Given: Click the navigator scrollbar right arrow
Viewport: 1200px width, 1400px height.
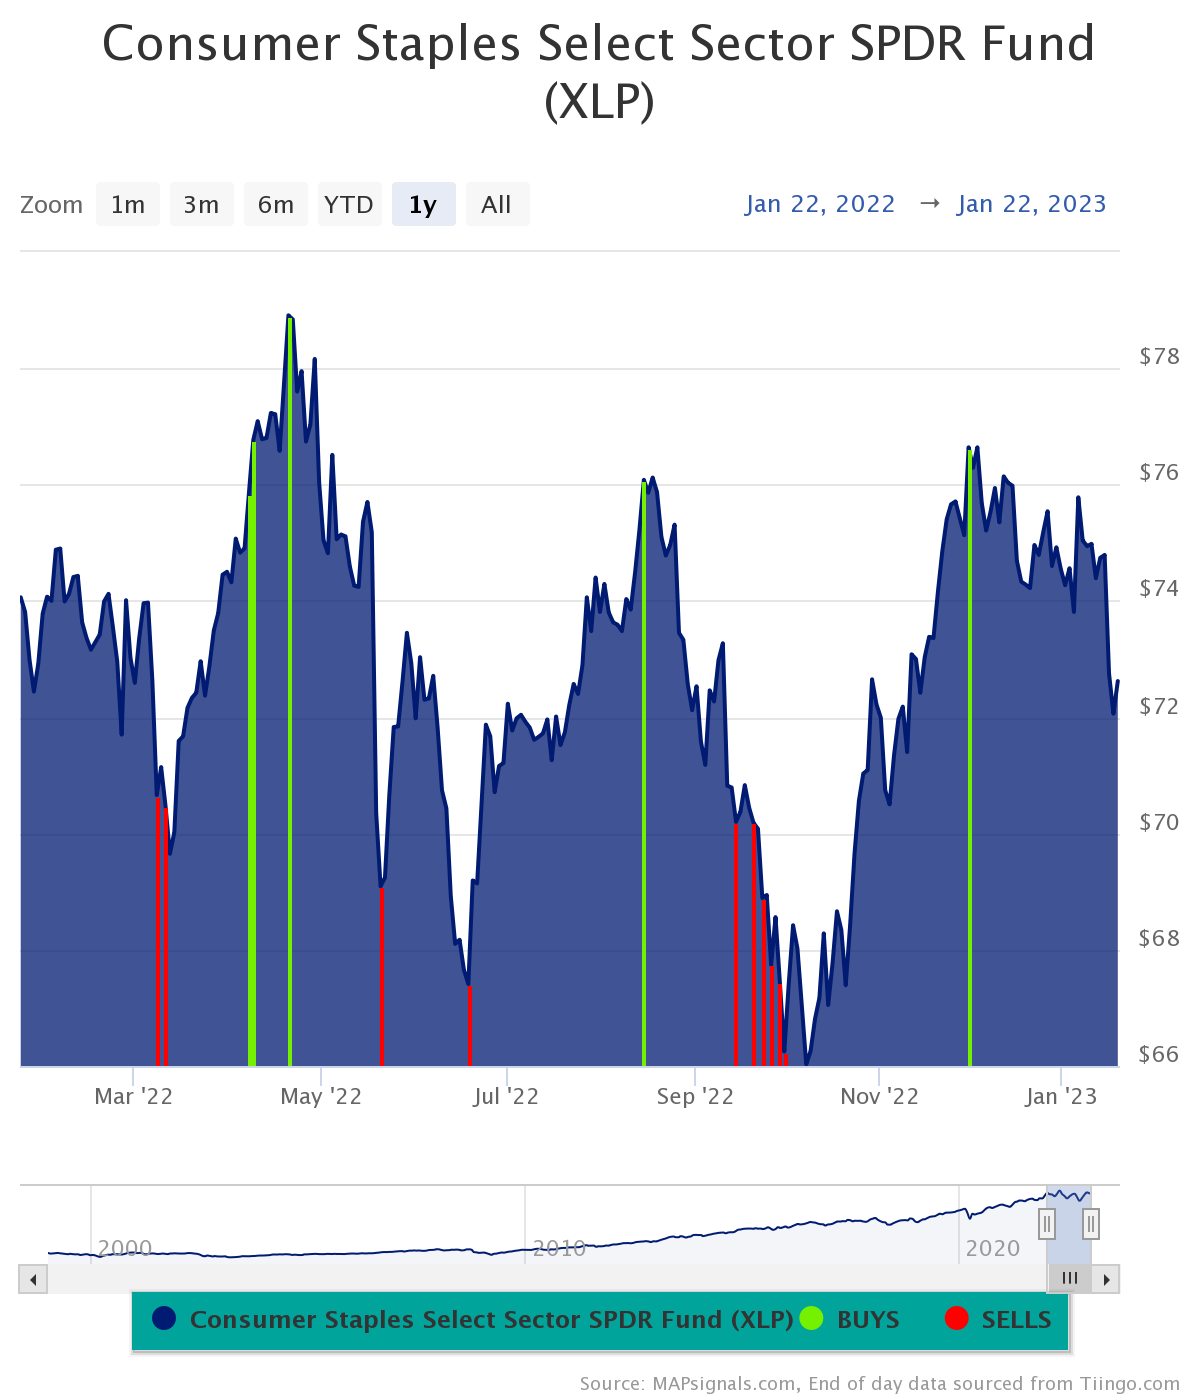Looking at the screenshot, I should (1106, 1279).
